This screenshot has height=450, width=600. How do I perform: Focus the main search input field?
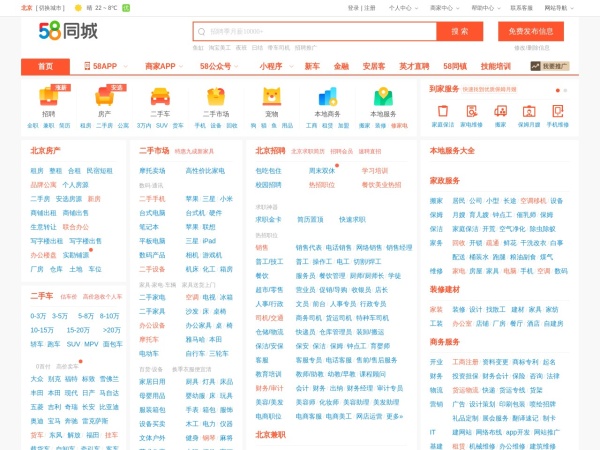(x=314, y=31)
